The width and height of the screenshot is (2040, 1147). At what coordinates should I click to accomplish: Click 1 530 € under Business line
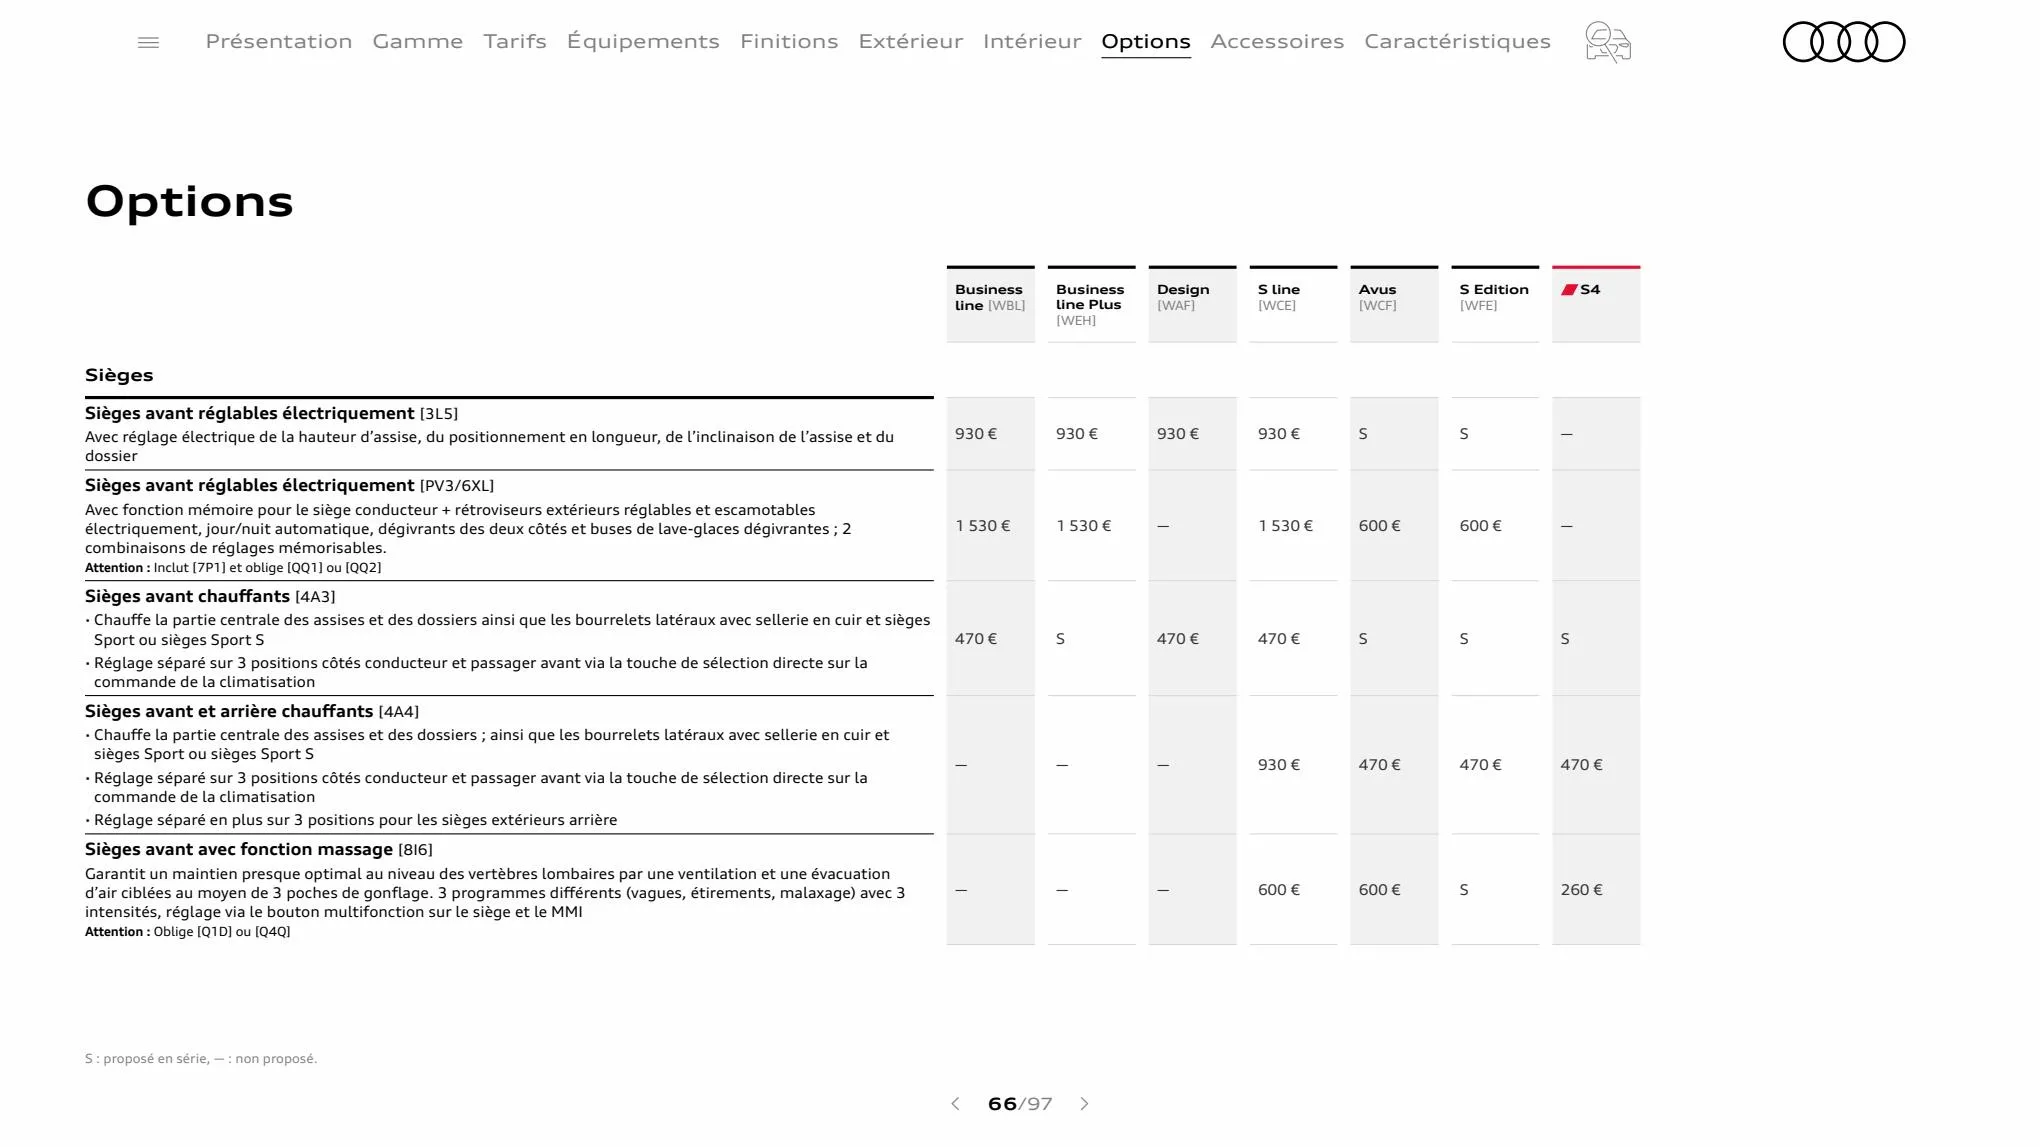[983, 526]
